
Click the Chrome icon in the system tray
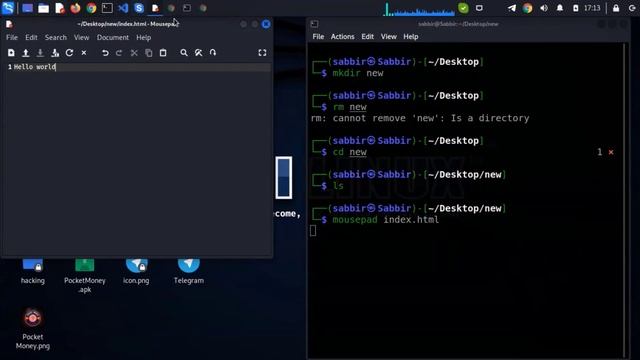[x=527, y=8]
